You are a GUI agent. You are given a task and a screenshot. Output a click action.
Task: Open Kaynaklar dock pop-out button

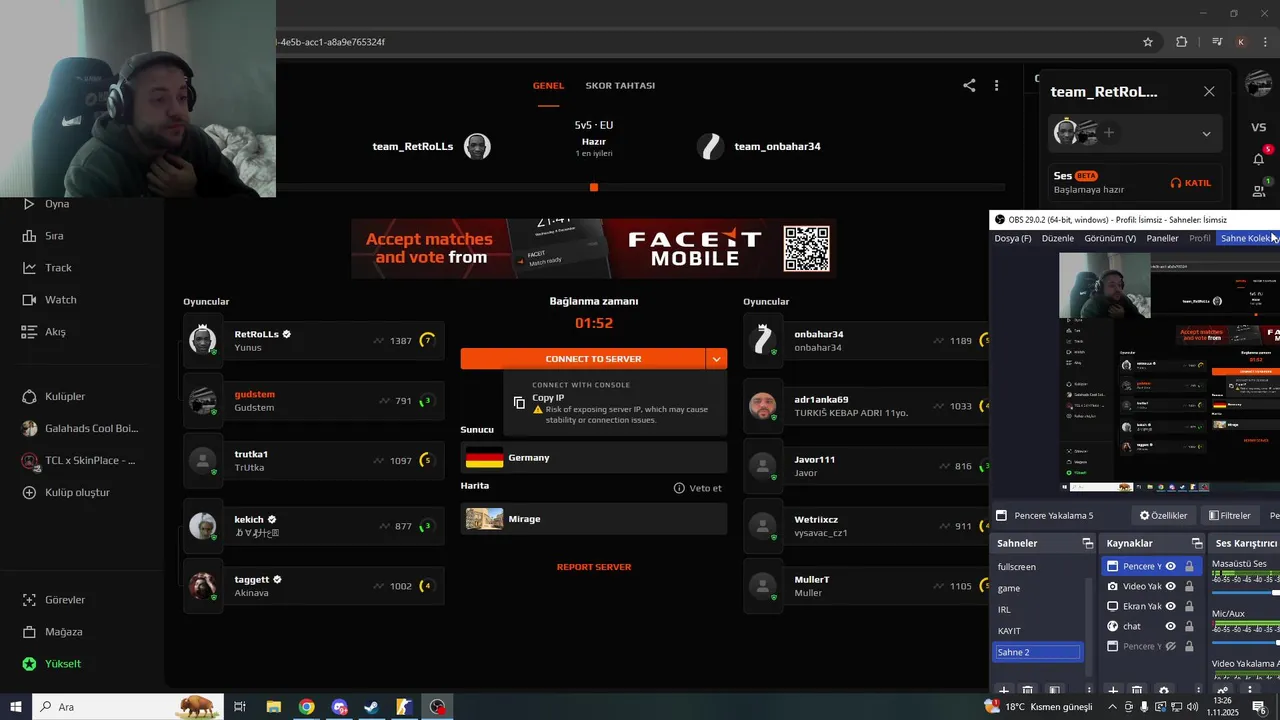coord(1197,543)
